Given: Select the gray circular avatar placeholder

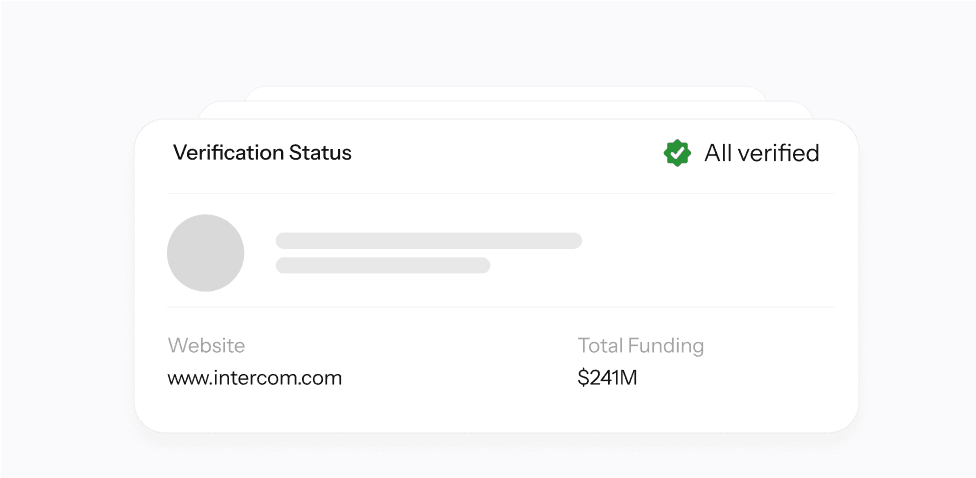Looking at the screenshot, I should pyautogui.click(x=205, y=253).
